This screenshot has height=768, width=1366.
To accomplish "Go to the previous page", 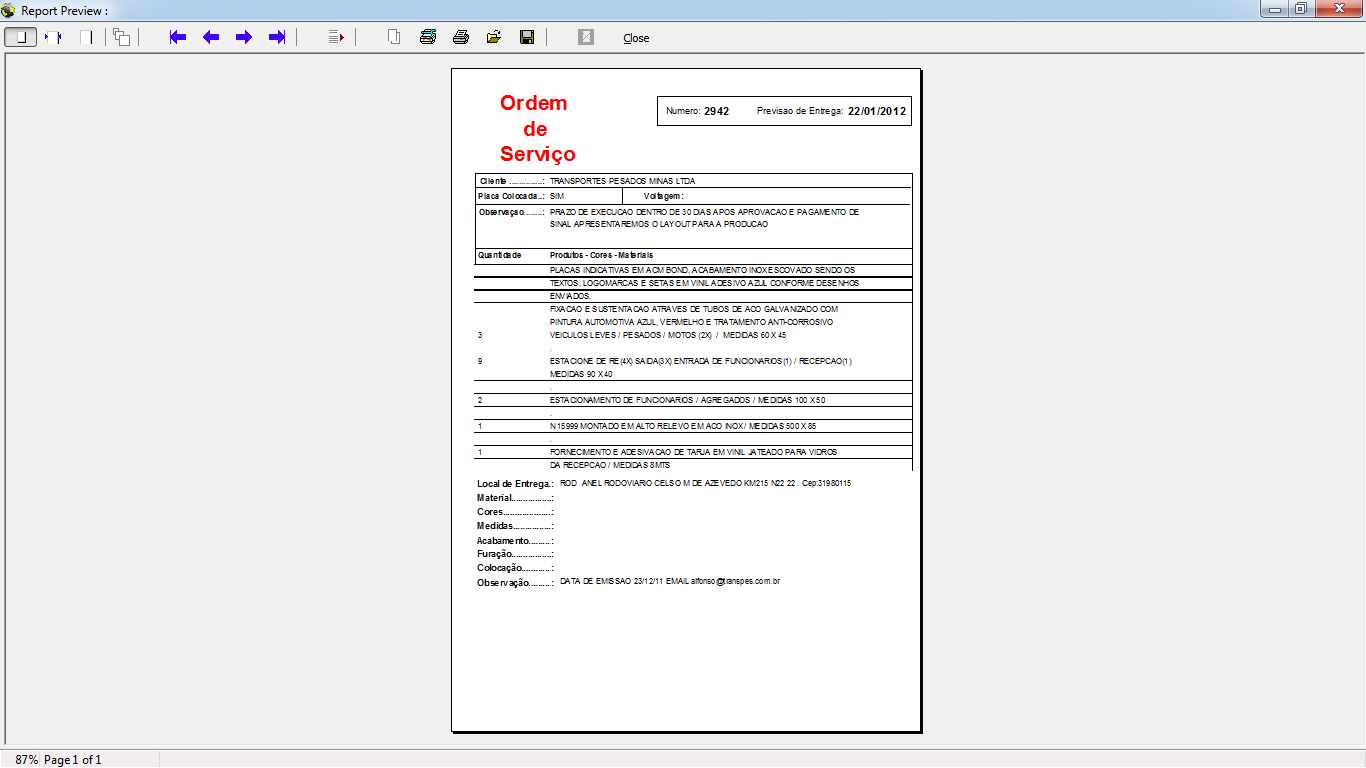I will point(211,37).
